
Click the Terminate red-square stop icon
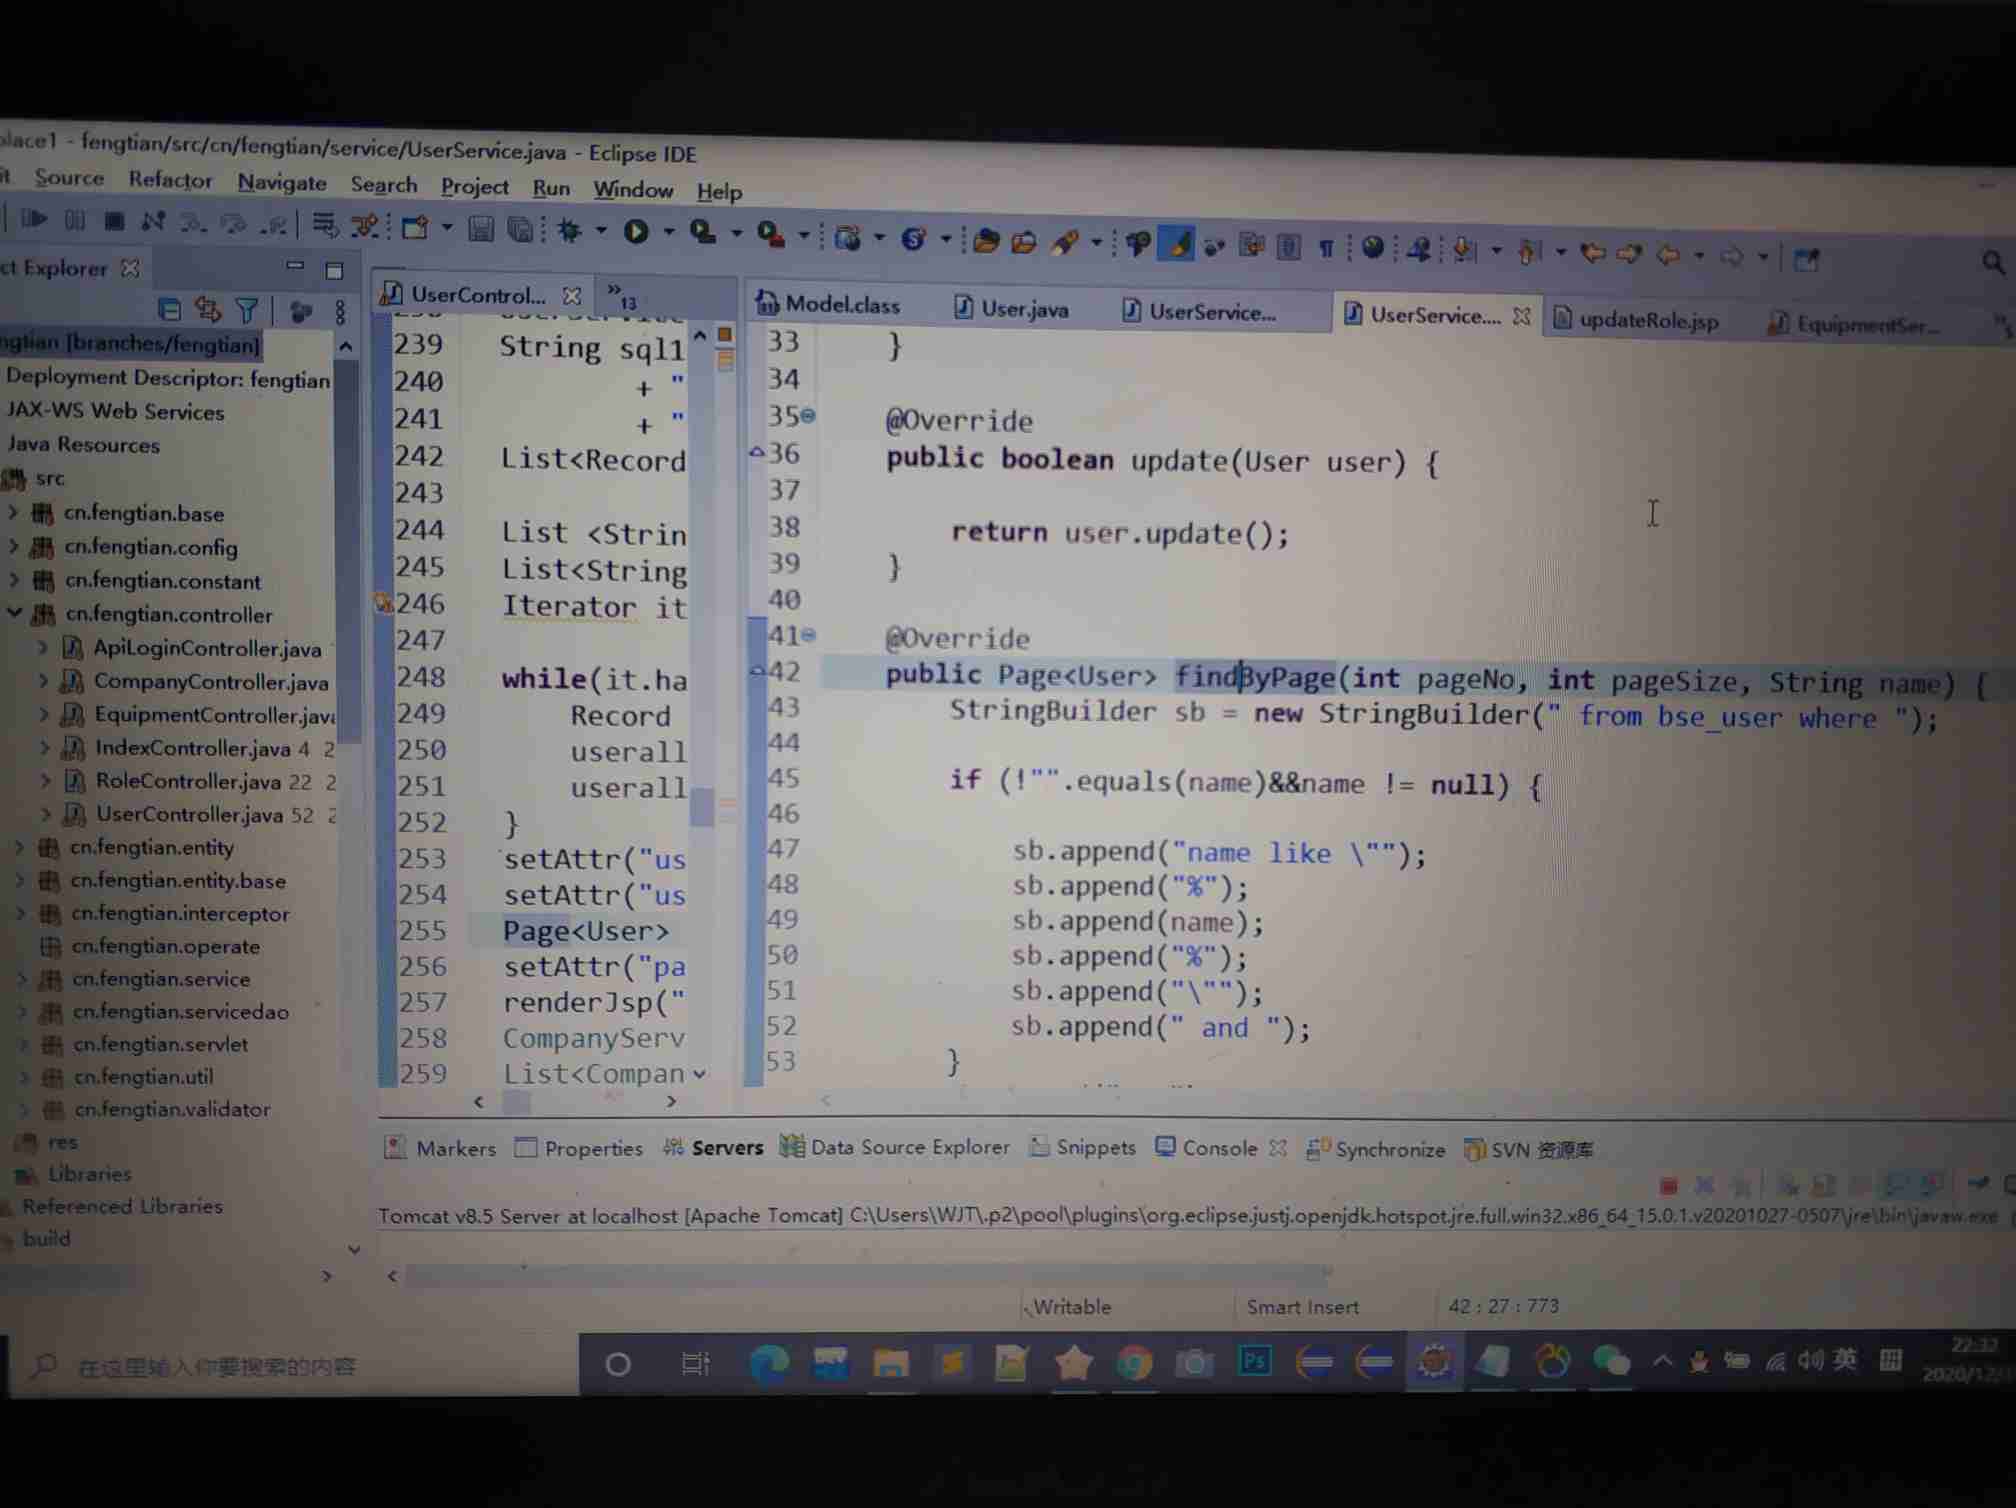tap(1668, 1186)
